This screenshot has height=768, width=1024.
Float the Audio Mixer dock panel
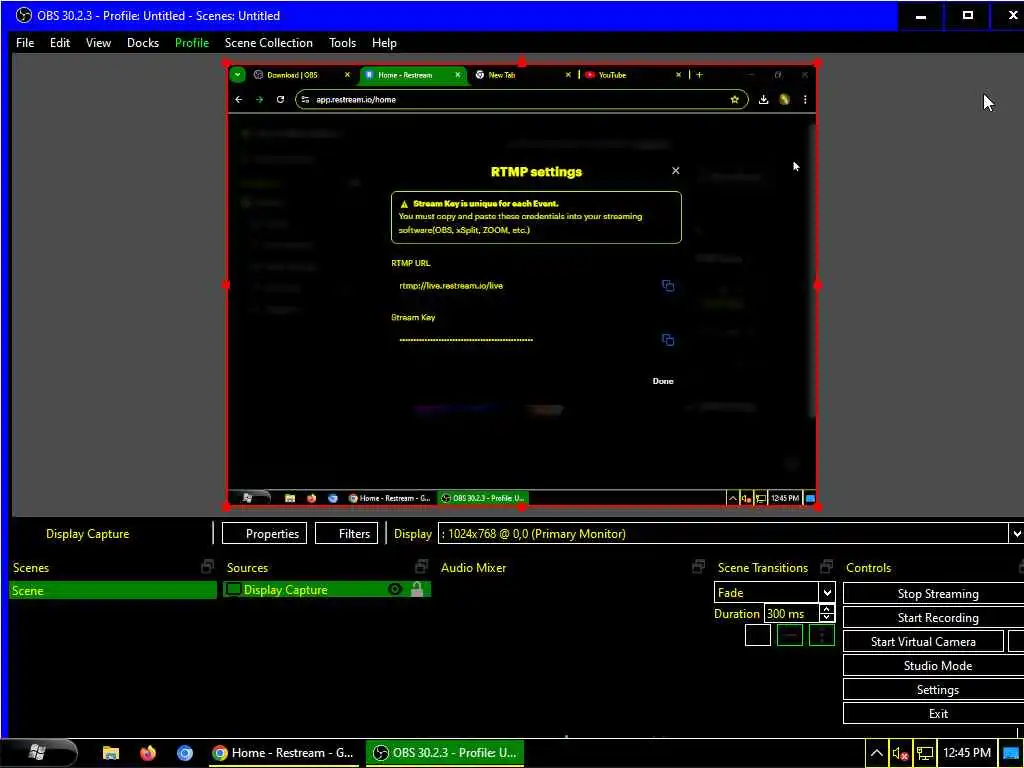pos(698,567)
